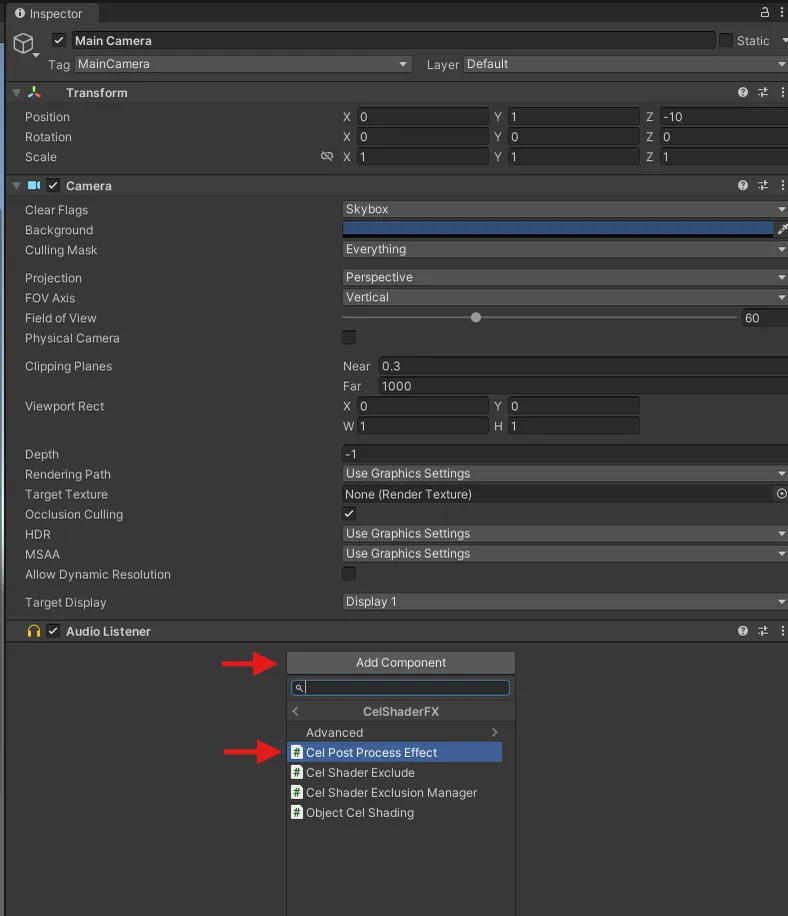
Task: Open Camera component more options menu
Action: click(782, 185)
